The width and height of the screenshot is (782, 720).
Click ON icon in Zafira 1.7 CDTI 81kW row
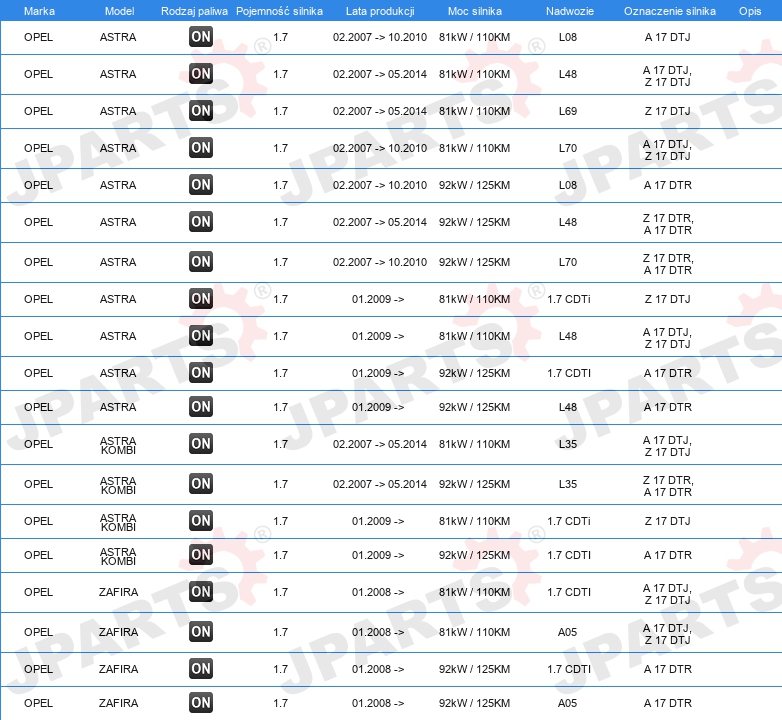[201, 592]
